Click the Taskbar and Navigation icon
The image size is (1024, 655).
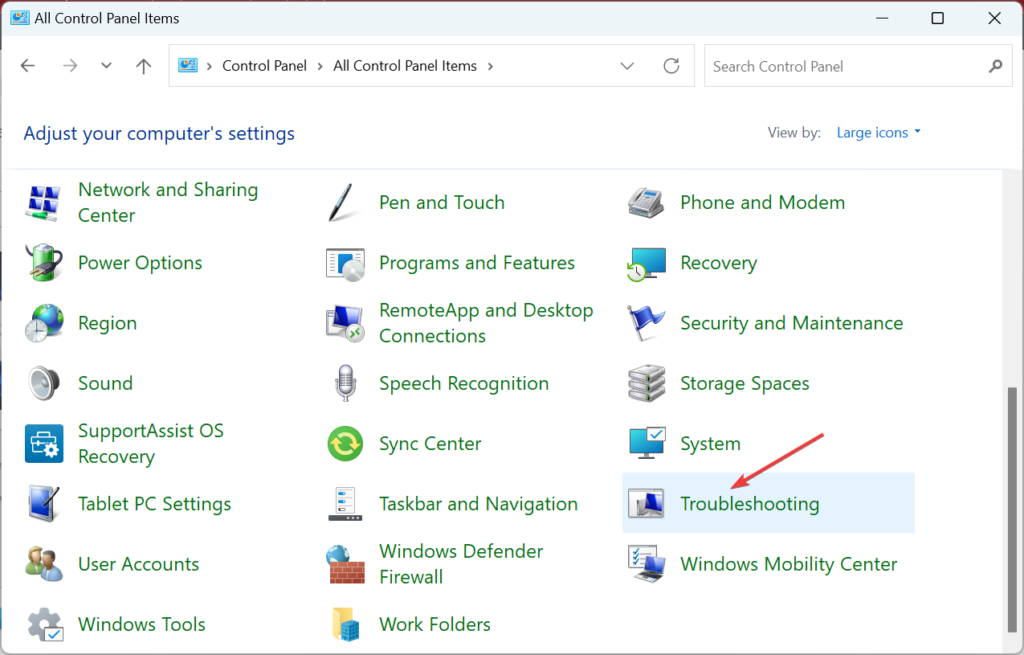(345, 503)
